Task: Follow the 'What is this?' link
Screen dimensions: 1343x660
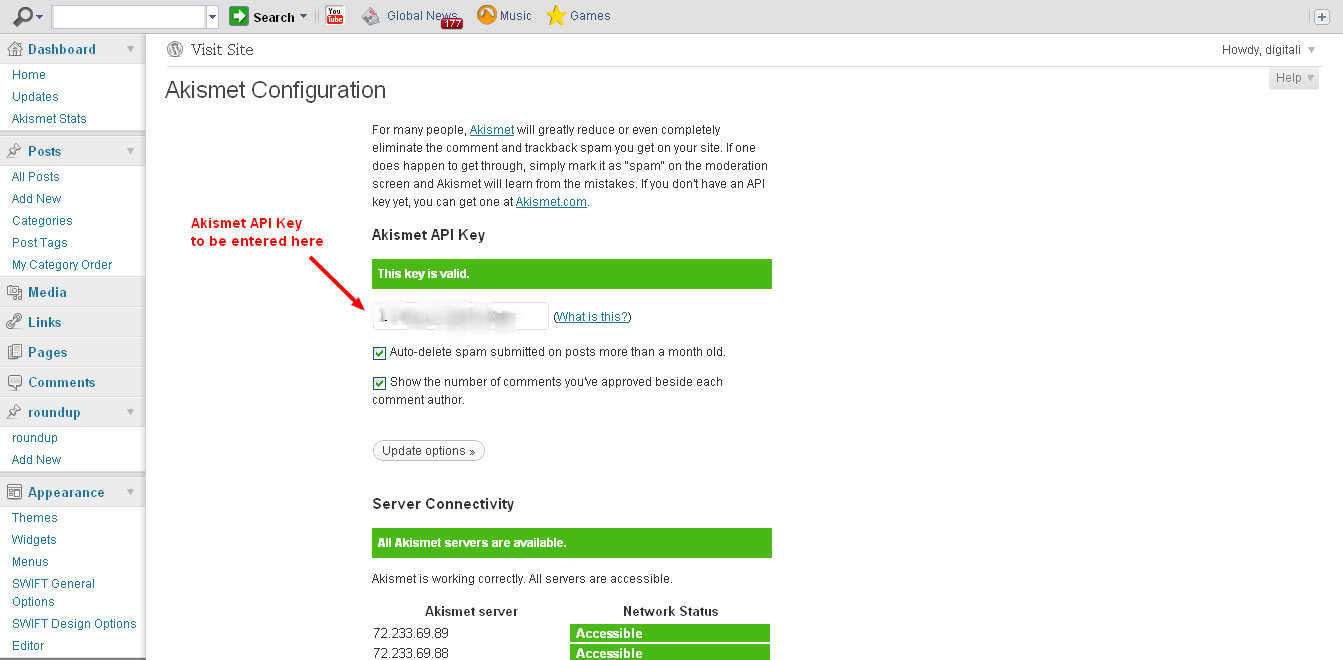Action: coord(592,317)
